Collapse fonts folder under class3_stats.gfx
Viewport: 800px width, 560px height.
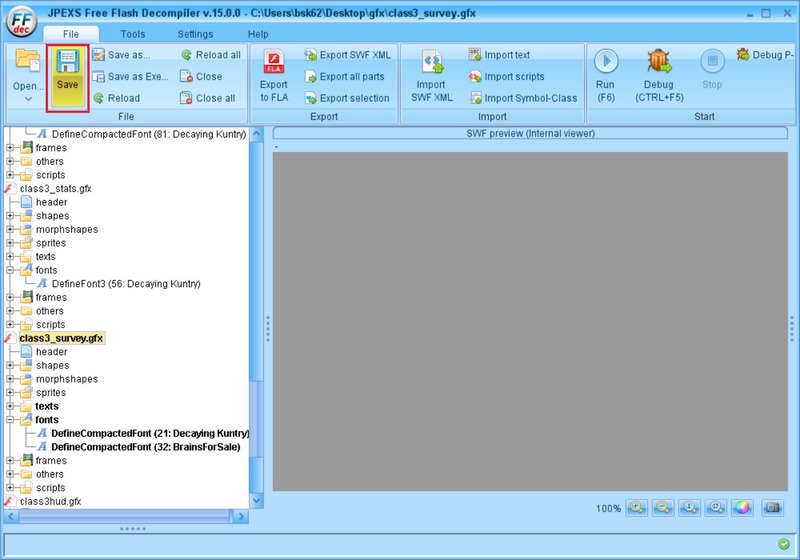pos(10,270)
